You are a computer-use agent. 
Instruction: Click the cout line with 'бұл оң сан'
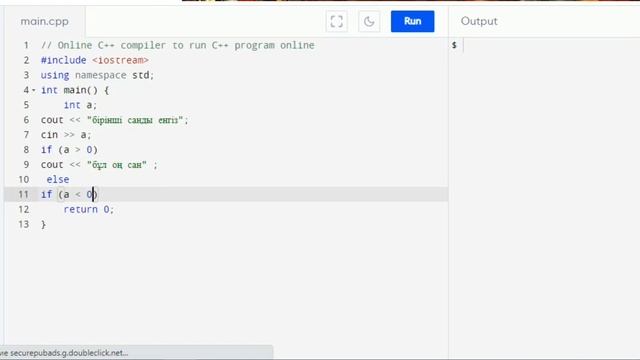coord(99,165)
